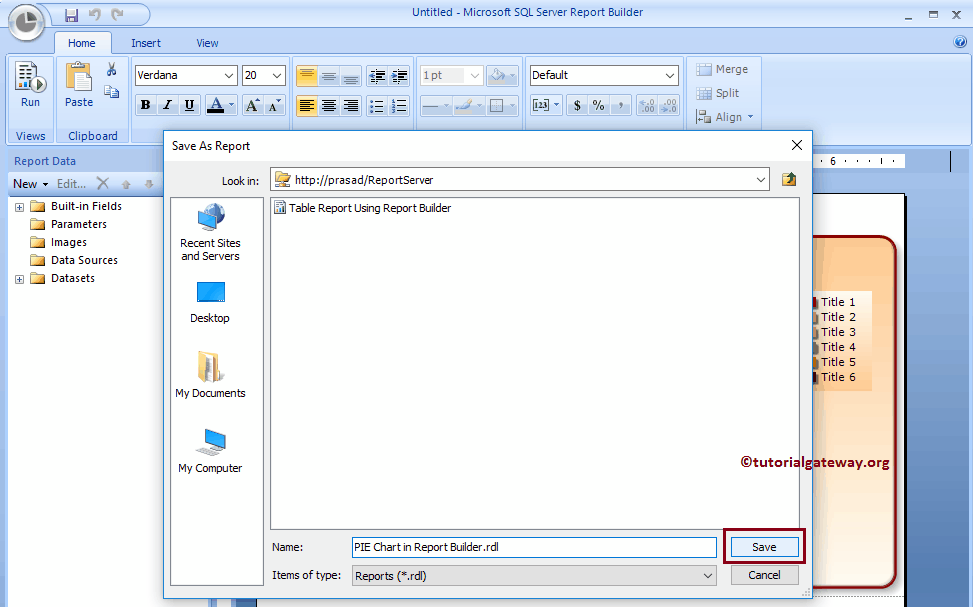Viewport: 973px width, 607px height.
Task: Switch to the Insert ribbon tab
Action: 146,43
